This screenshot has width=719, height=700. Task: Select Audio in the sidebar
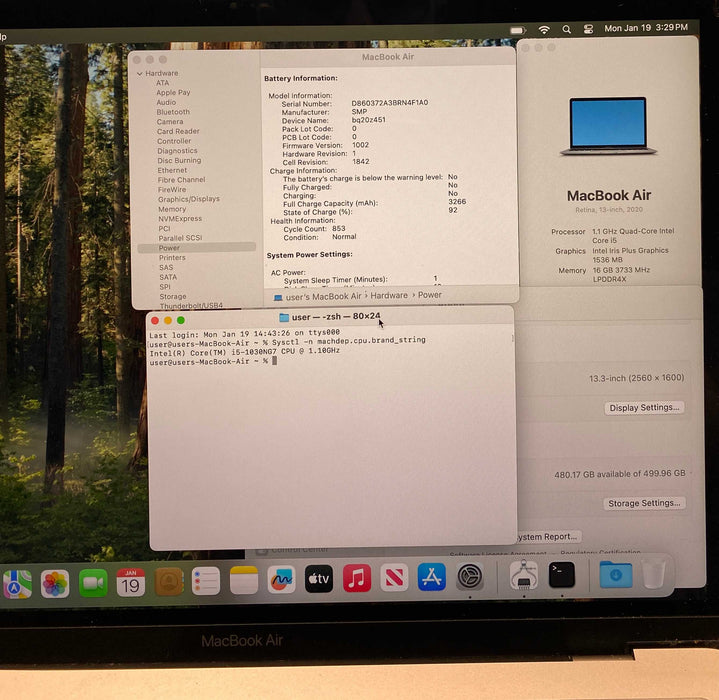166,102
